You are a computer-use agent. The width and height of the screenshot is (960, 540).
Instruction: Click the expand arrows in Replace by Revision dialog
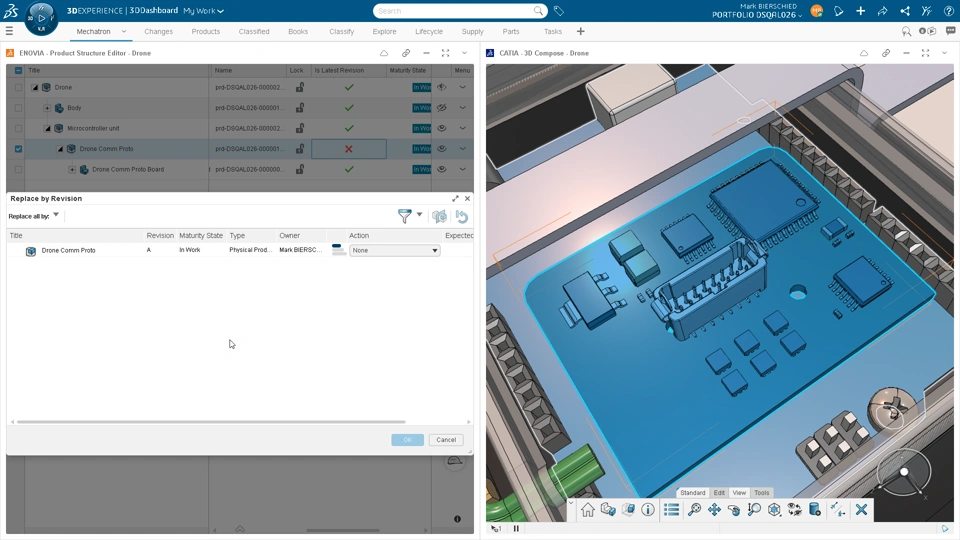tap(456, 198)
